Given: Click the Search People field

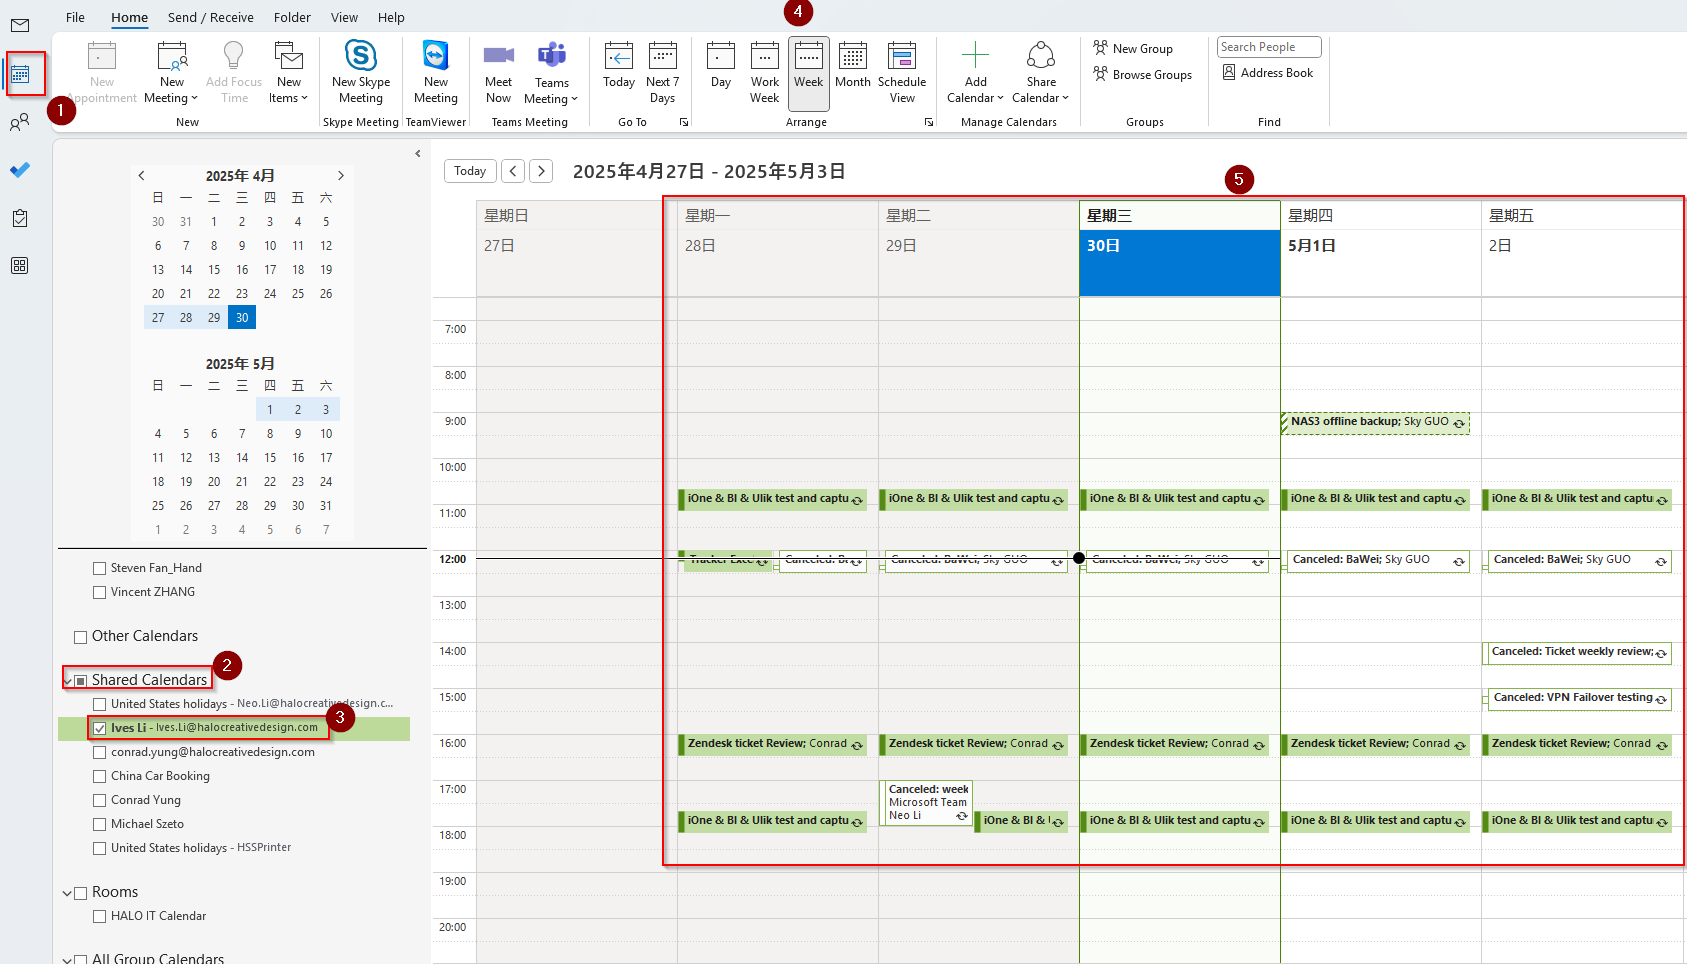Looking at the screenshot, I should [x=1268, y=47].
